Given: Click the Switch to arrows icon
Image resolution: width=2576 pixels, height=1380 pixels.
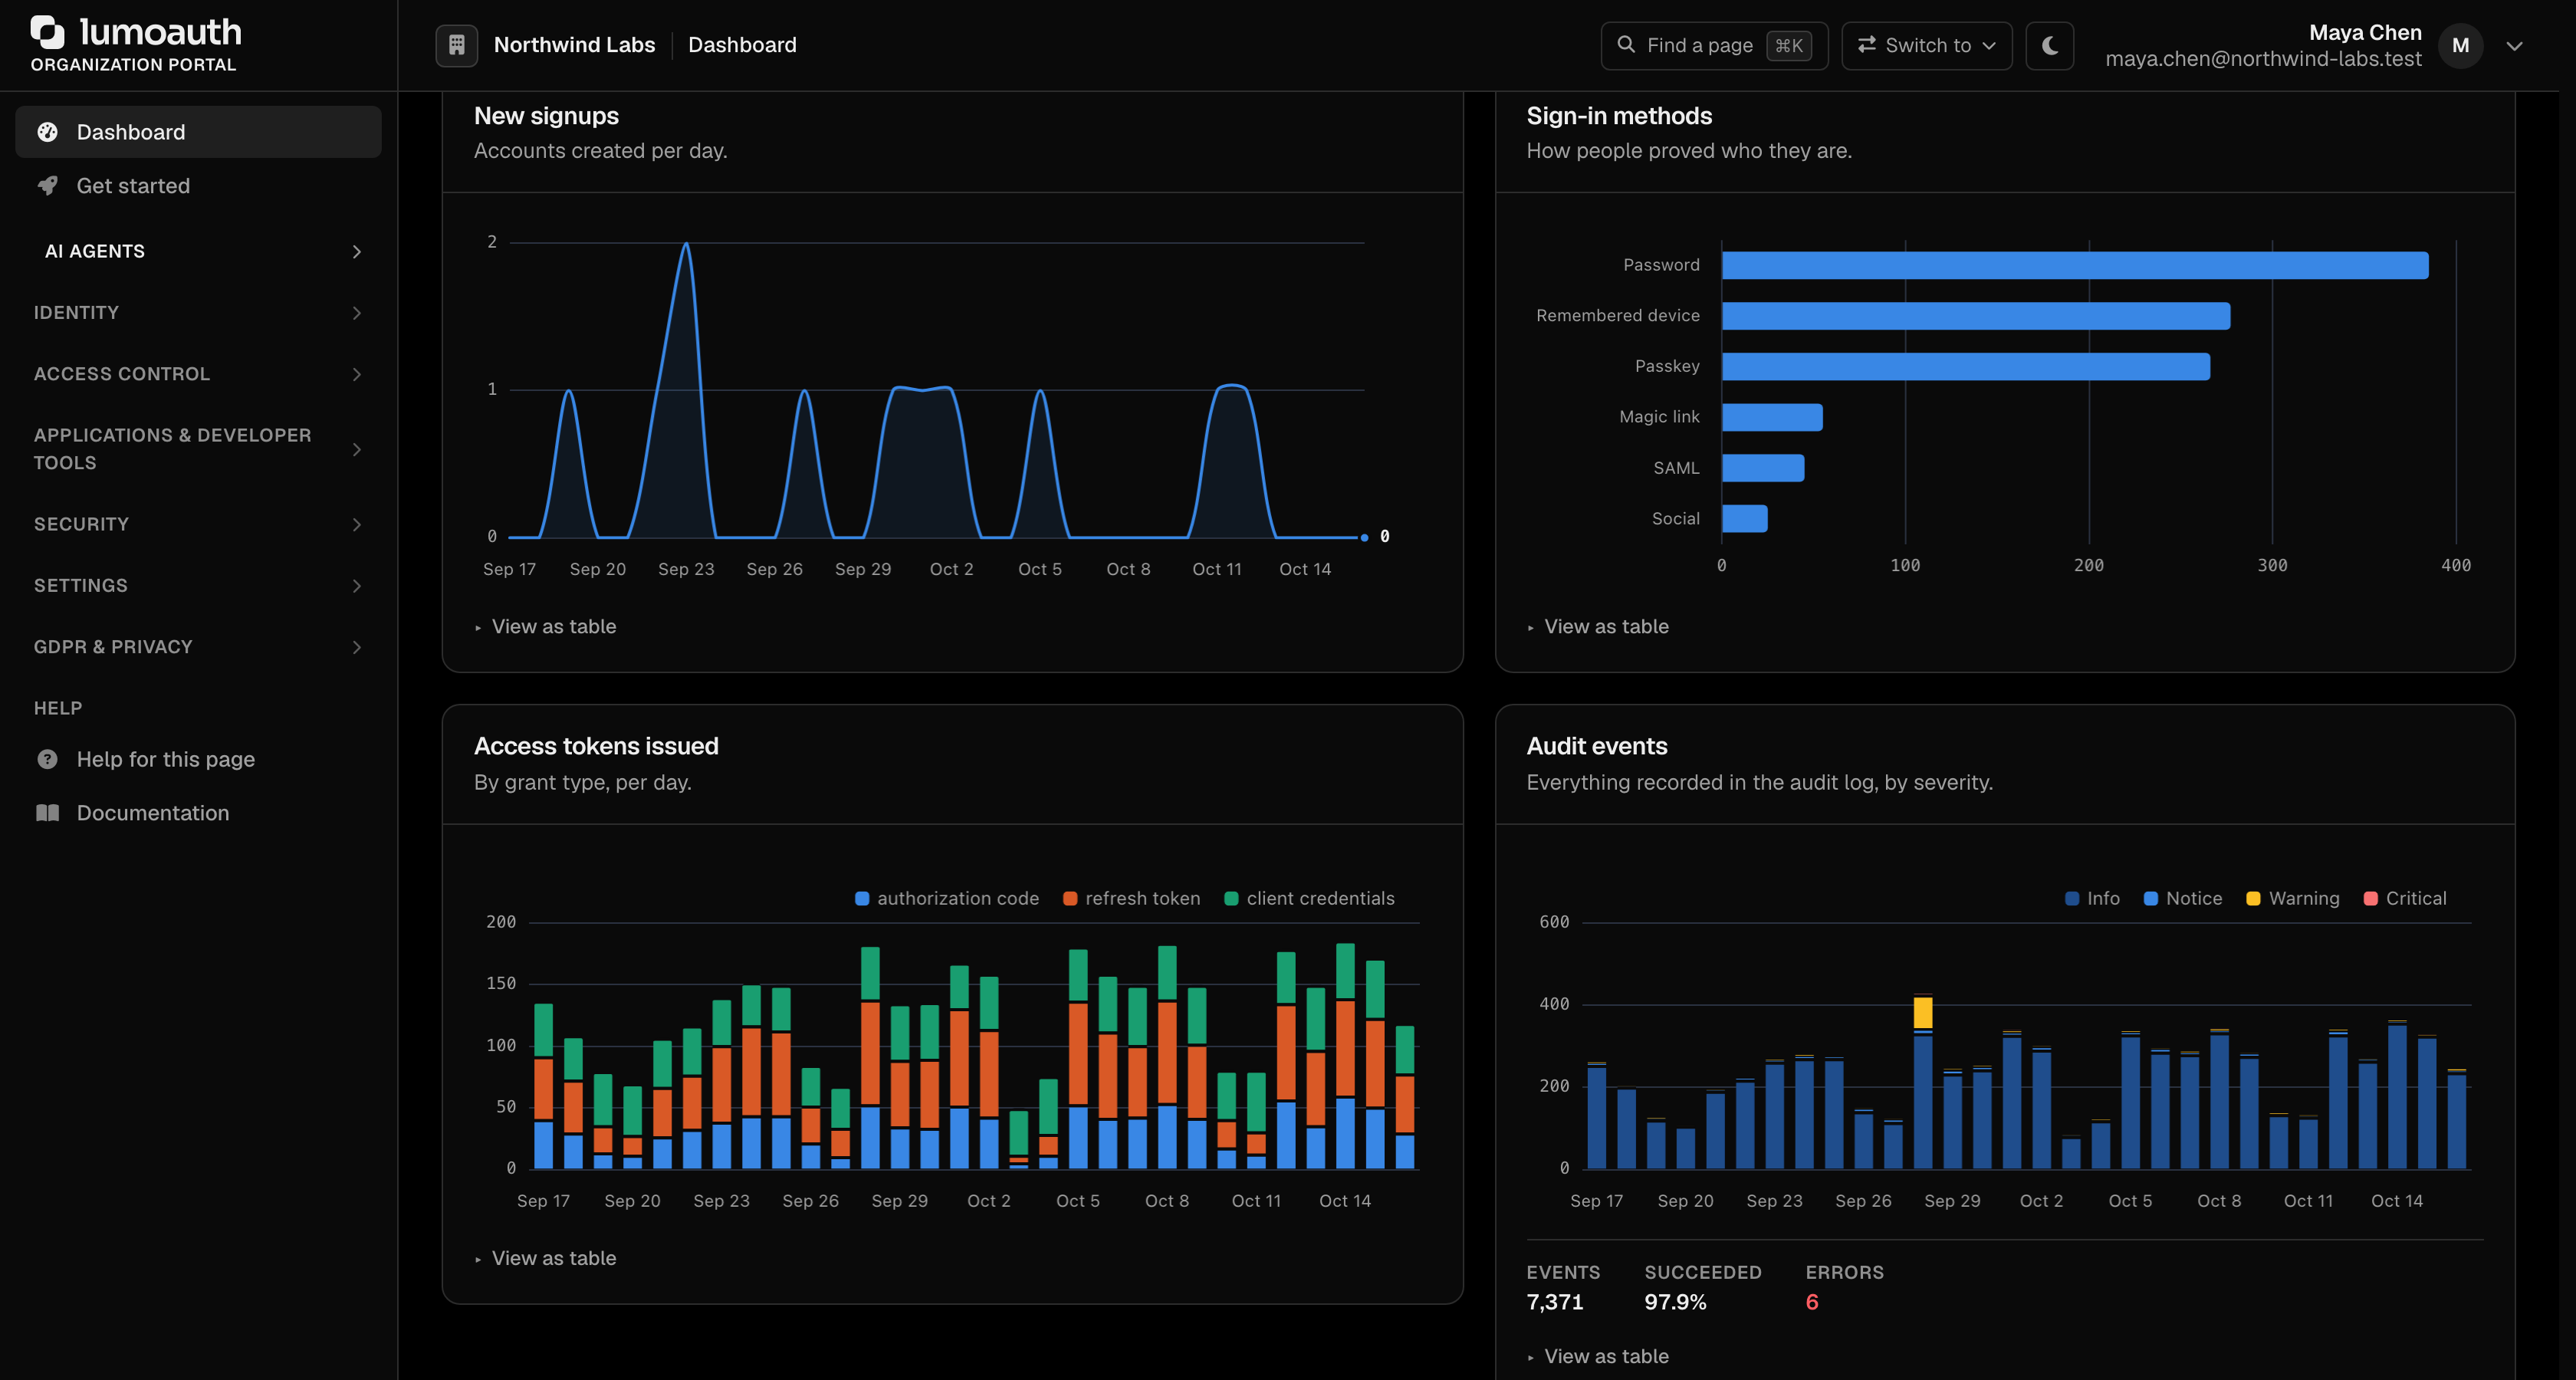Looking at the screenshot, I should click(x=1866, y=45).
